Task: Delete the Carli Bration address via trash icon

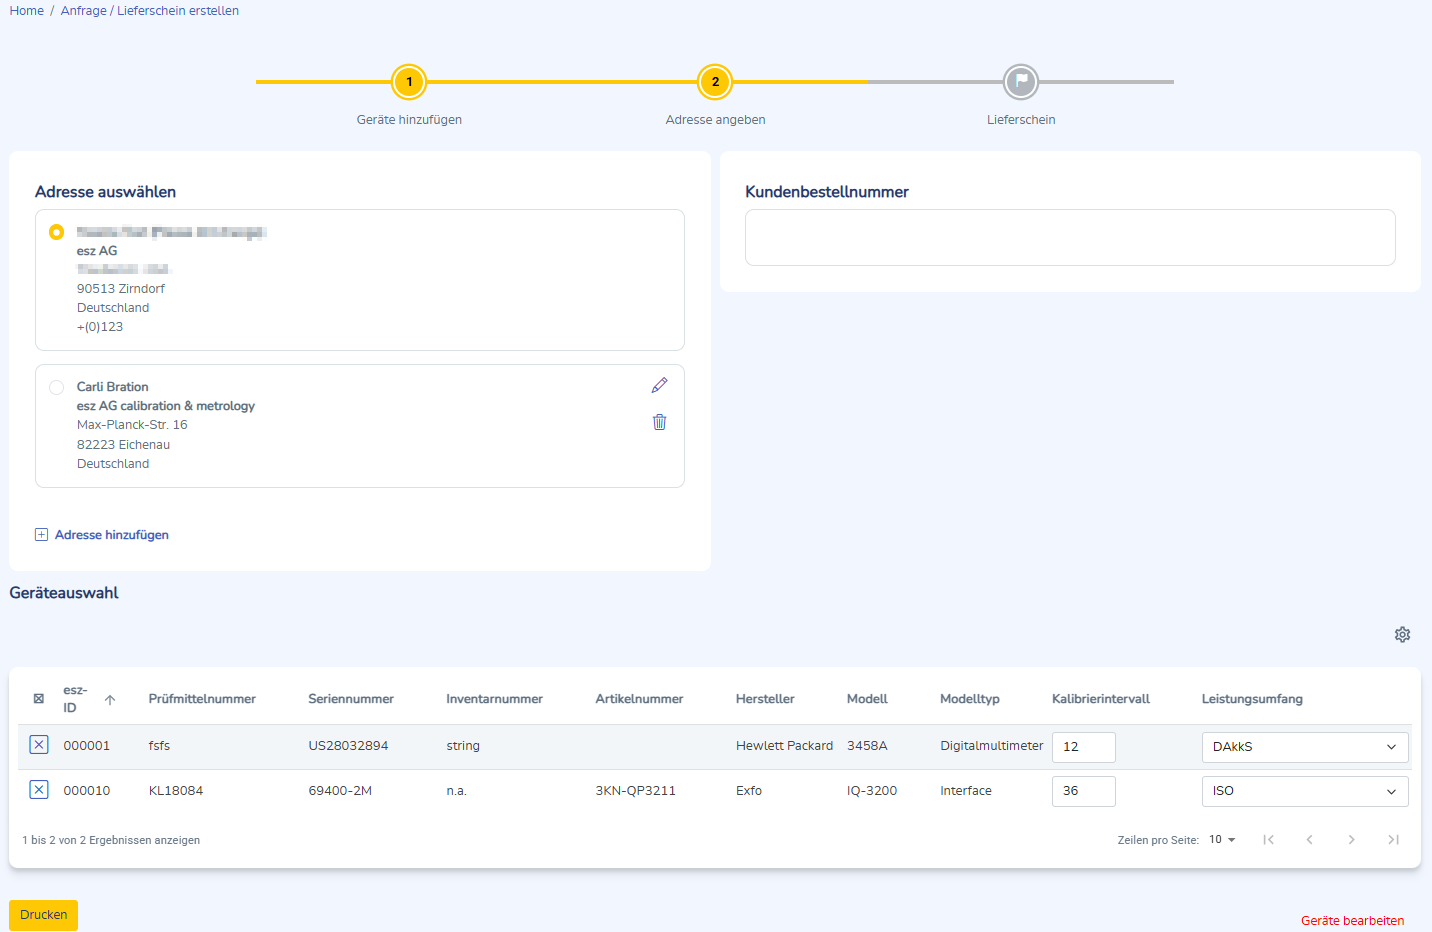Action: 659,422
